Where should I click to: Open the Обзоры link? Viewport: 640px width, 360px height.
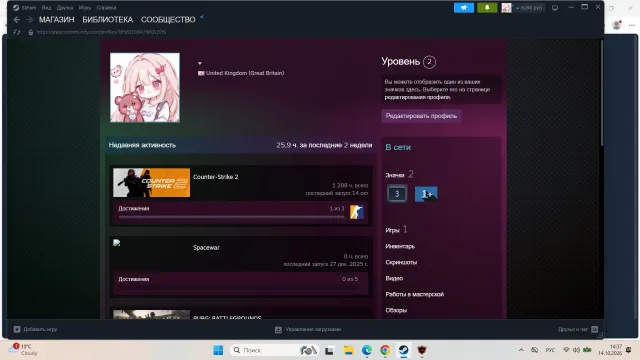(396, 310)
